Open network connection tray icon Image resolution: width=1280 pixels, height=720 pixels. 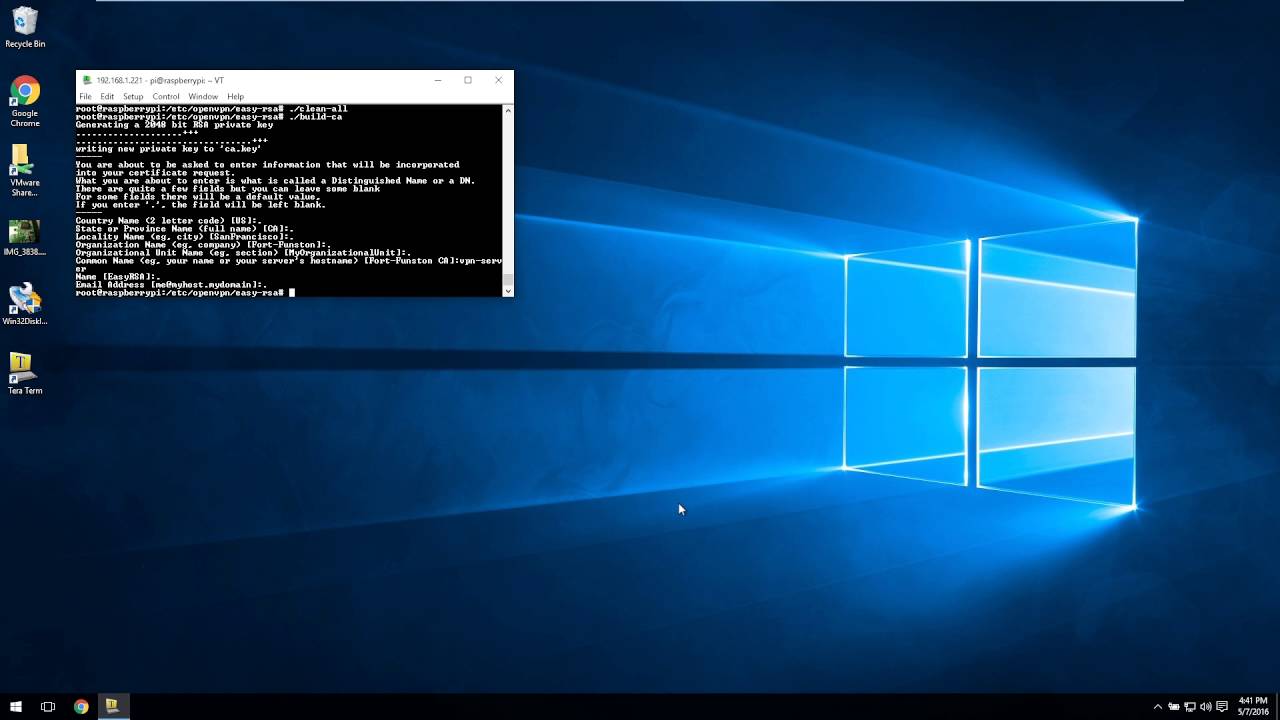(x=1190, y=706)
